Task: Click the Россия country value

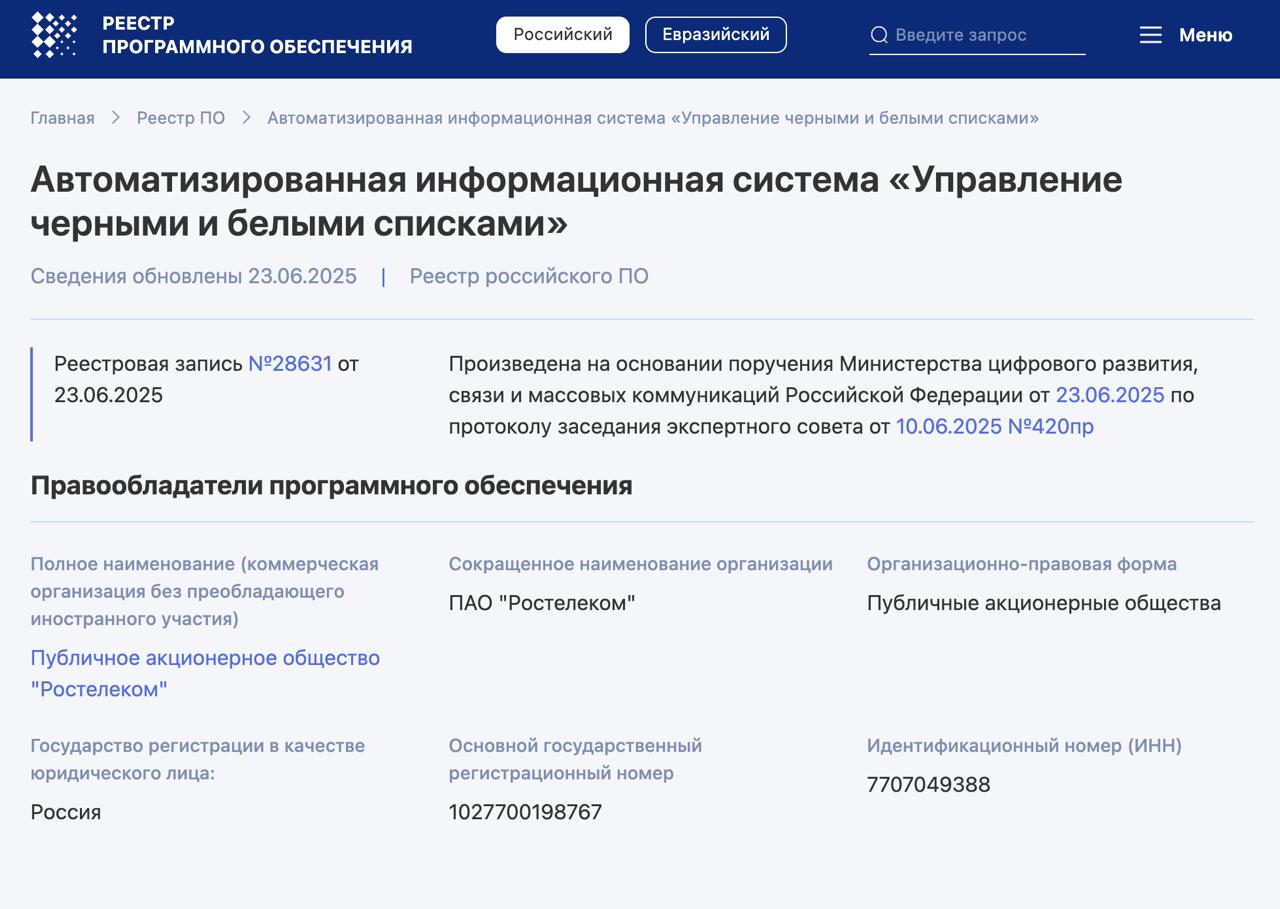Action: click(66, 812)
